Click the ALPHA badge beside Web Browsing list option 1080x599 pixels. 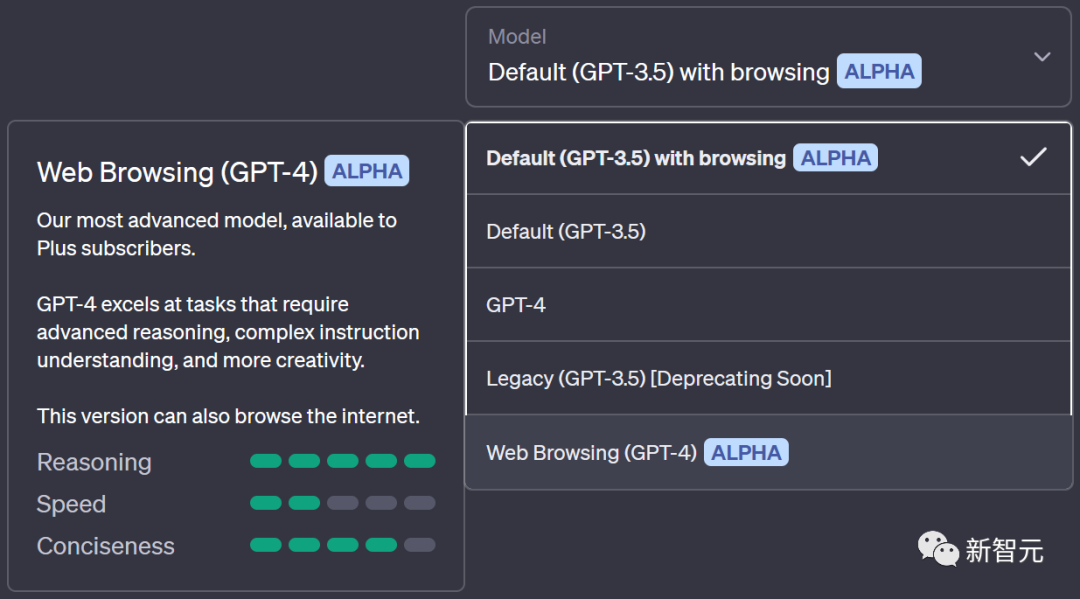pyautogui.click(x=746, y=452)
